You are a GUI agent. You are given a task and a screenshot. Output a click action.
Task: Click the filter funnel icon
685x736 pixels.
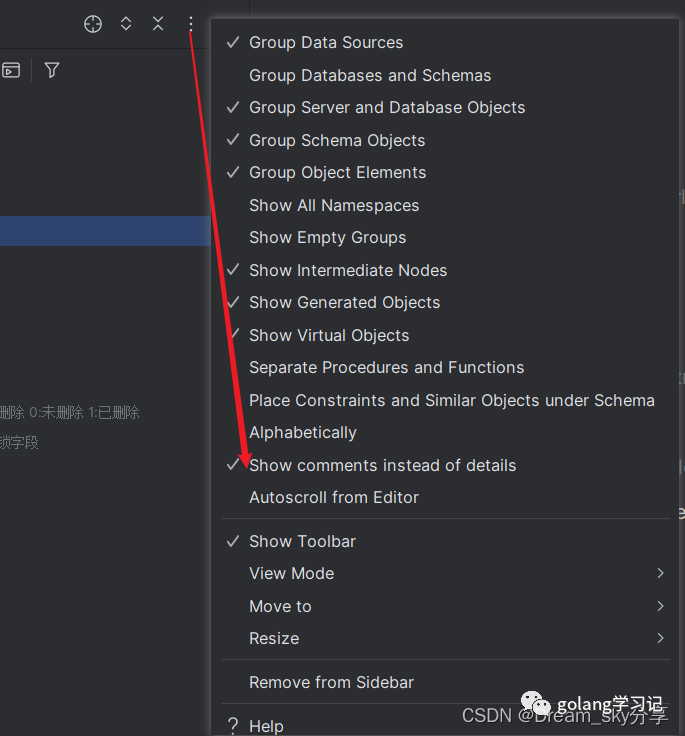(52, 70)
